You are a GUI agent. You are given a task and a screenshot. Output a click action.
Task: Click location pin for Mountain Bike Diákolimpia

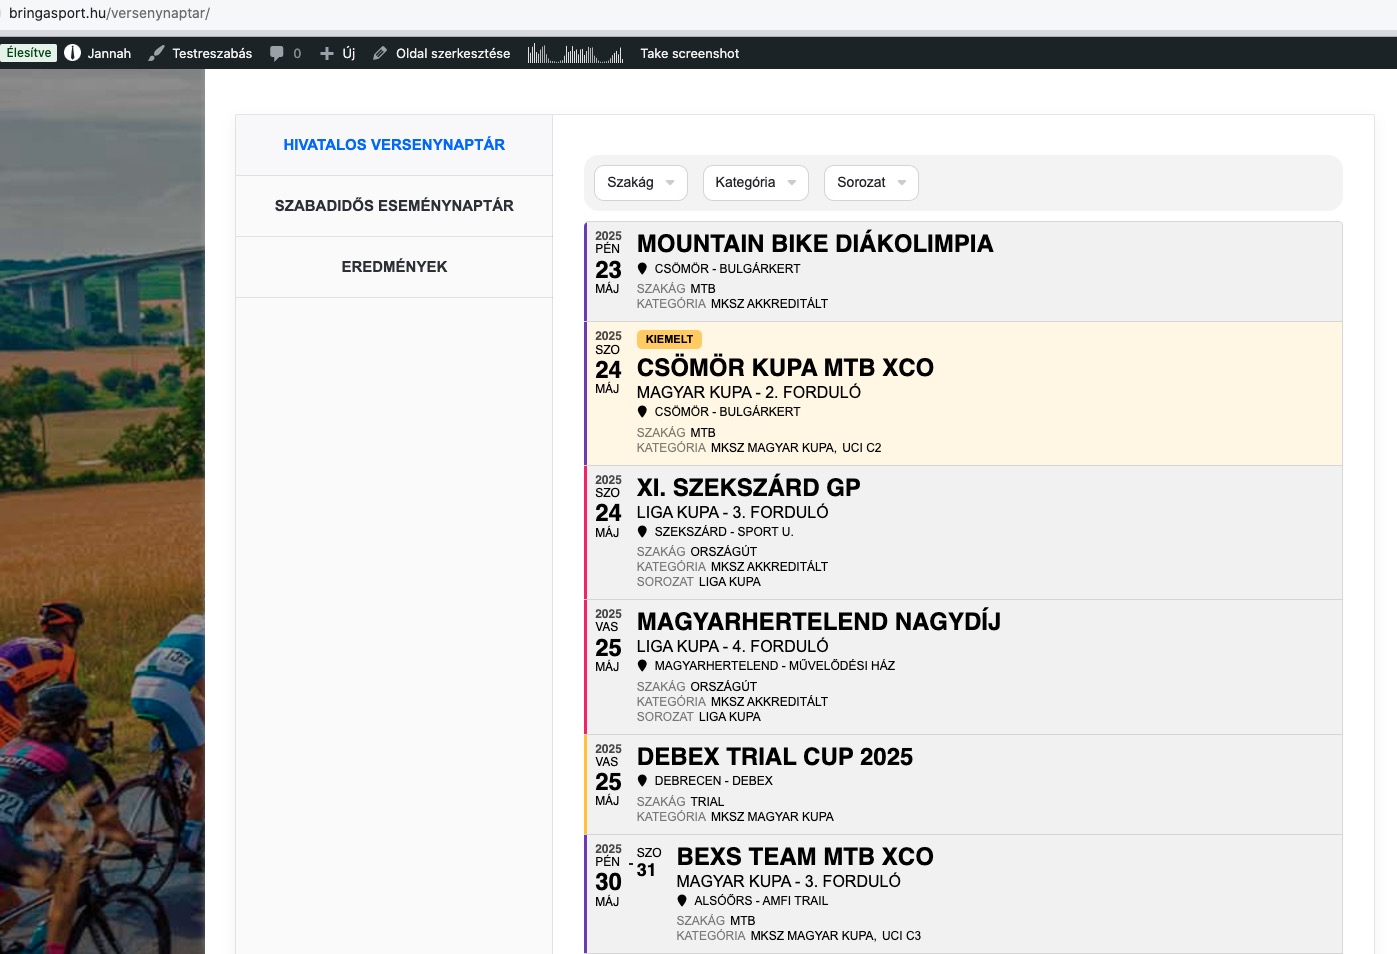coord(643,268)
